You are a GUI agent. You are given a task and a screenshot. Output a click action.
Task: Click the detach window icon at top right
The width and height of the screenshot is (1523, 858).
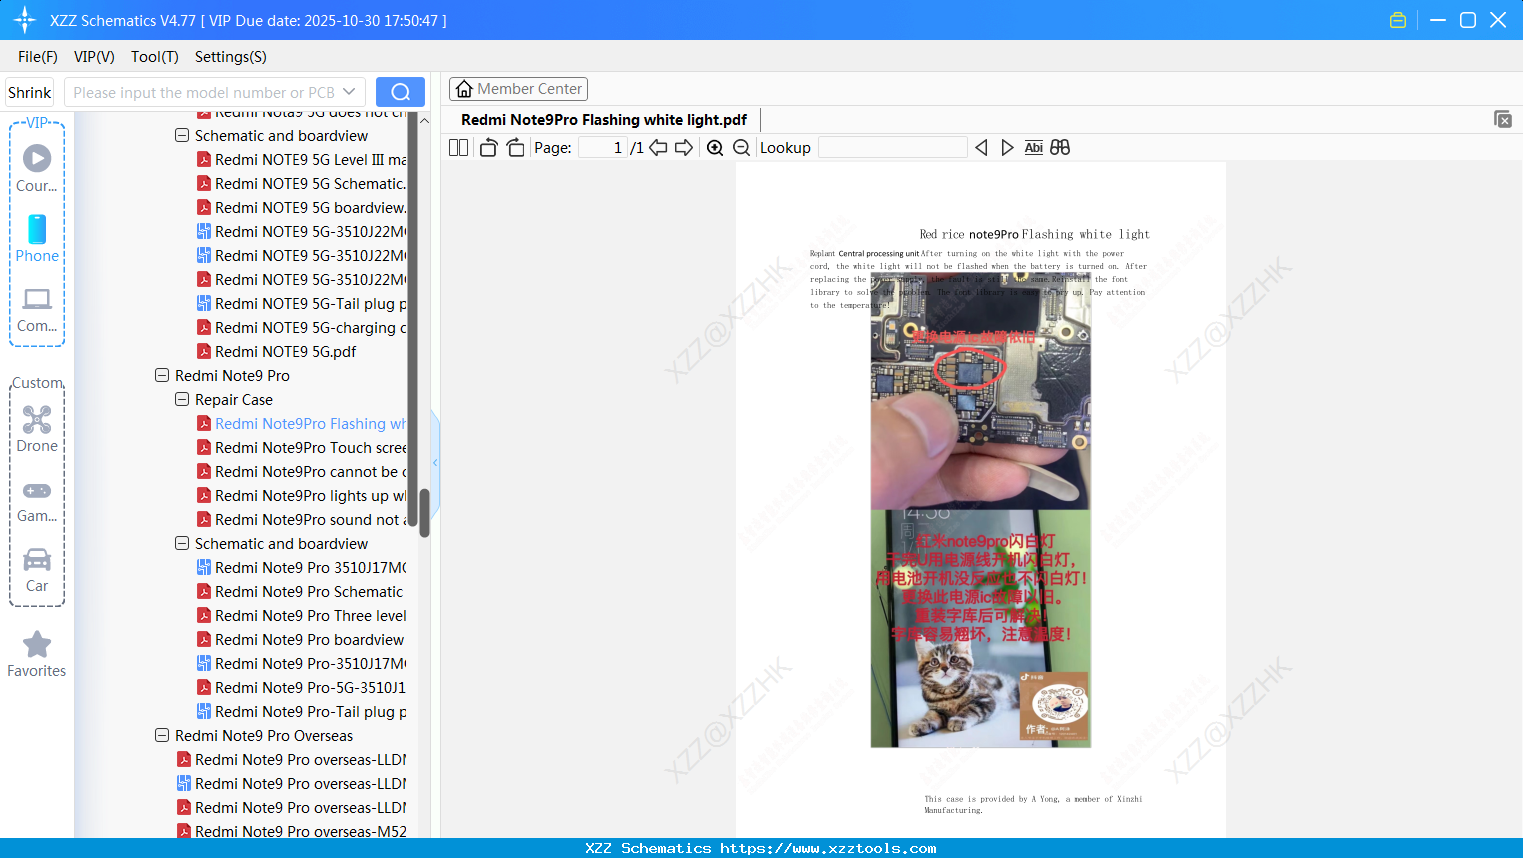click(x=1503, y=119)
